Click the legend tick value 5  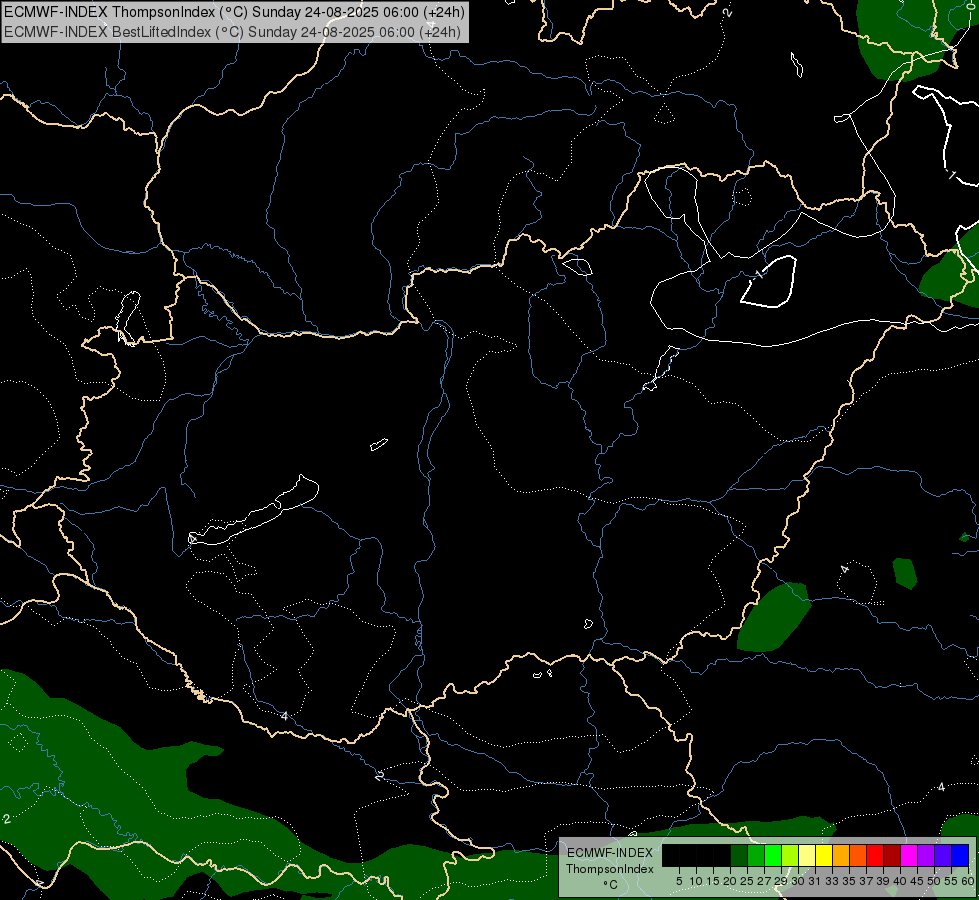[679, 881]
